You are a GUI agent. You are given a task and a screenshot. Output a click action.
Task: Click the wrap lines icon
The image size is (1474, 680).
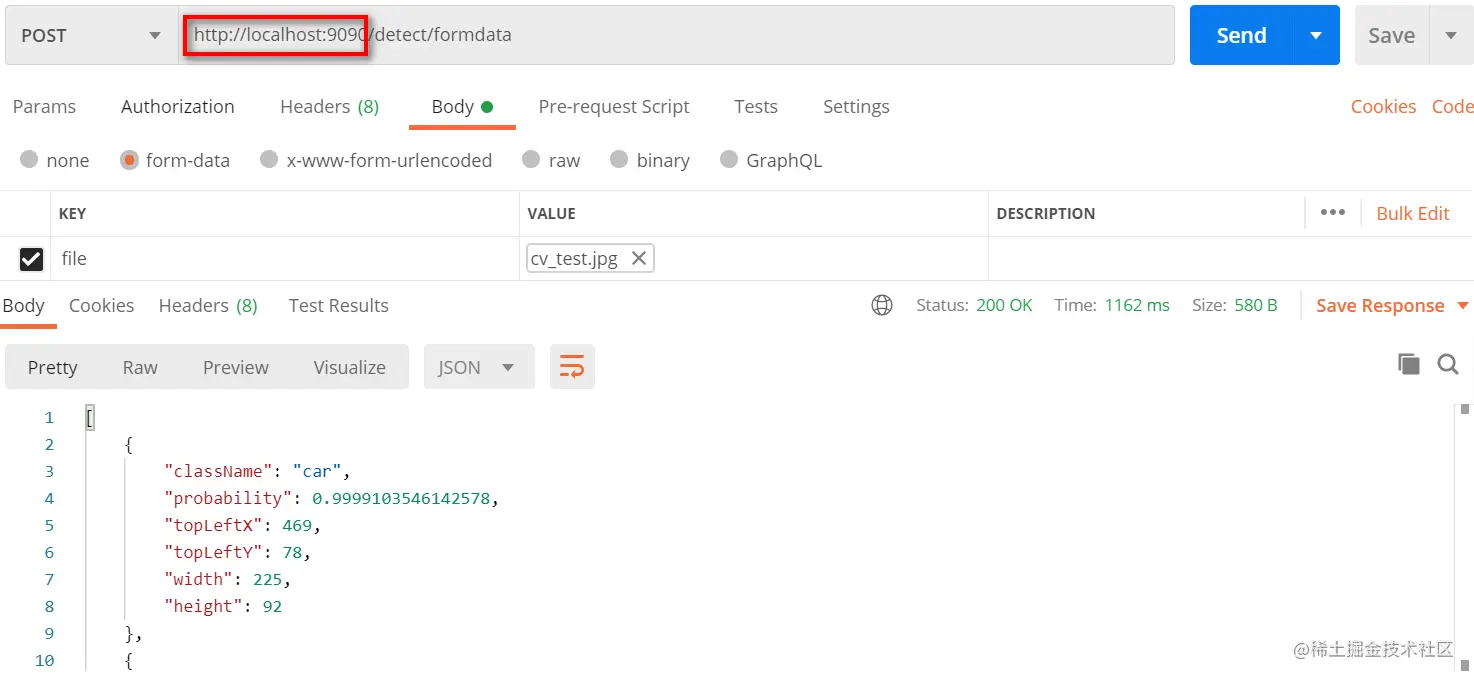(572, 367)
